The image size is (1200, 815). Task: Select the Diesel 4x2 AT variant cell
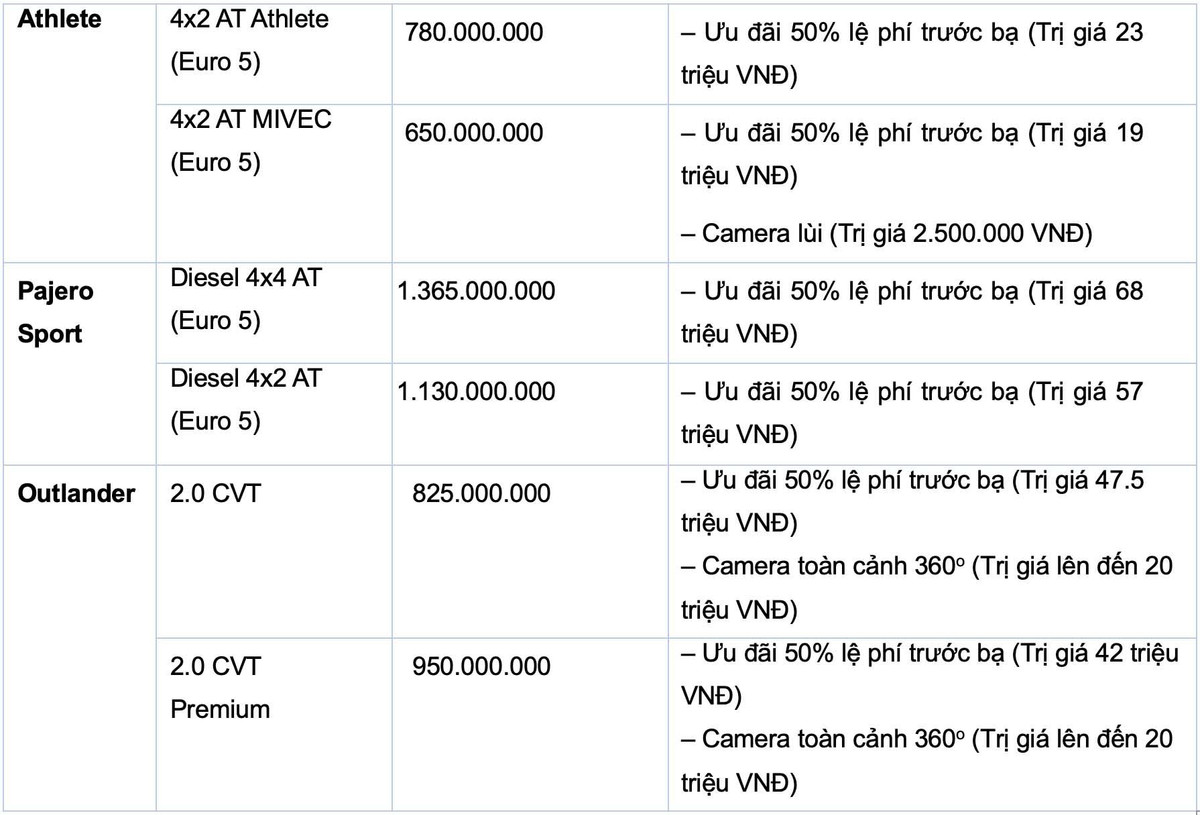click(x=245, y=399)
